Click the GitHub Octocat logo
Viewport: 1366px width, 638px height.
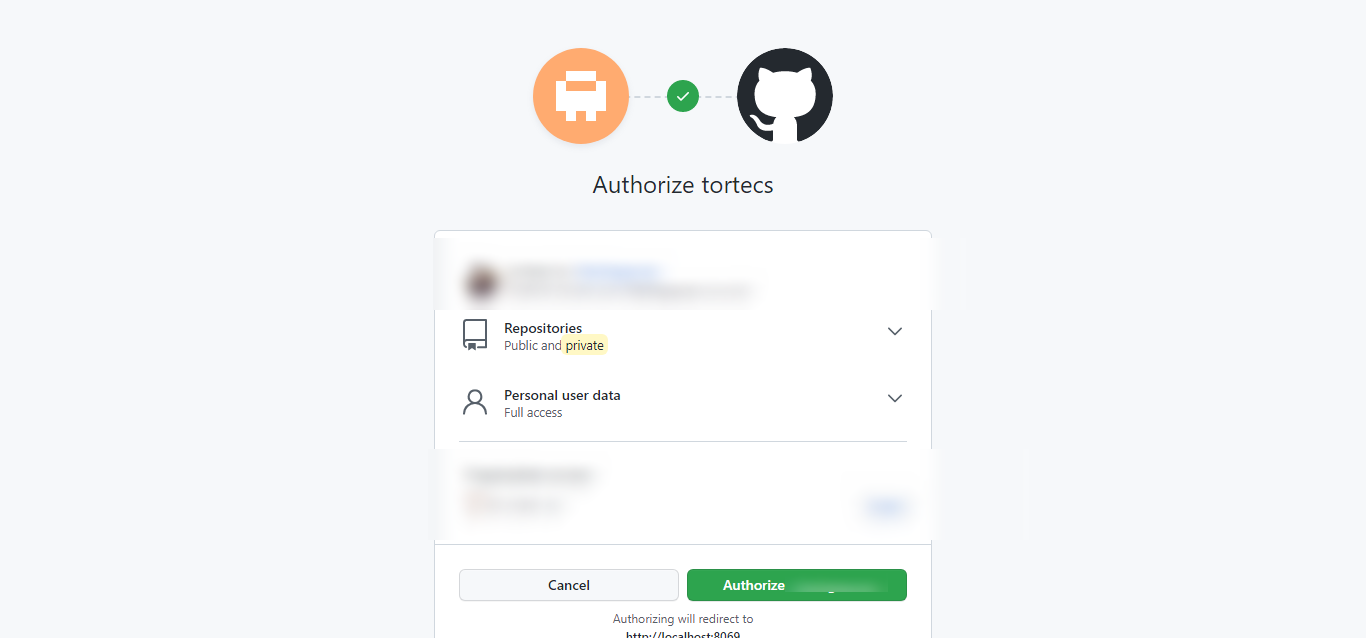785,96
